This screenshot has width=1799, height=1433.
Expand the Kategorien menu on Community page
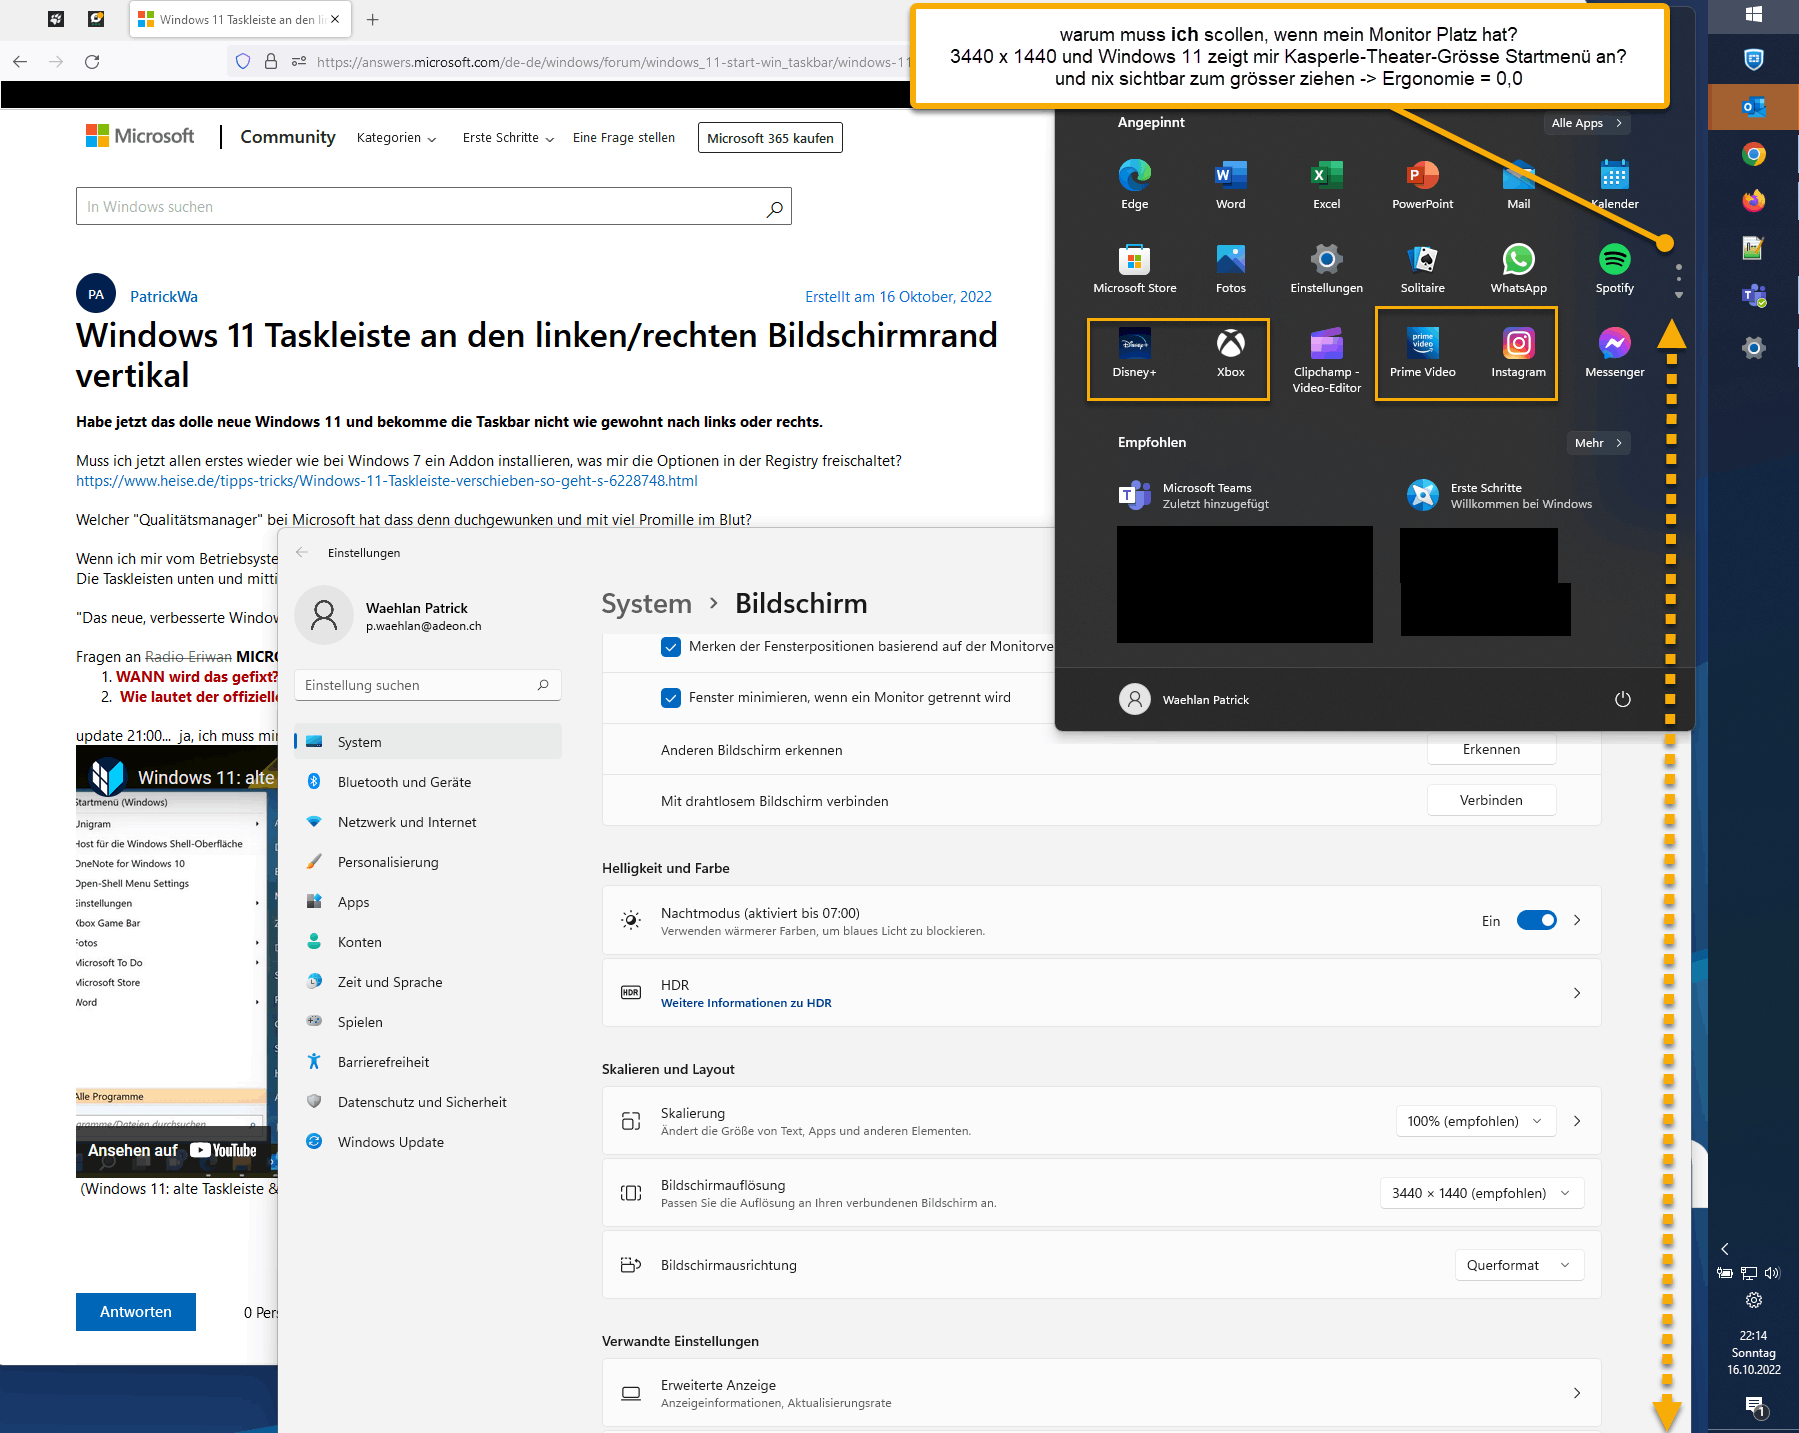[396, 138]
